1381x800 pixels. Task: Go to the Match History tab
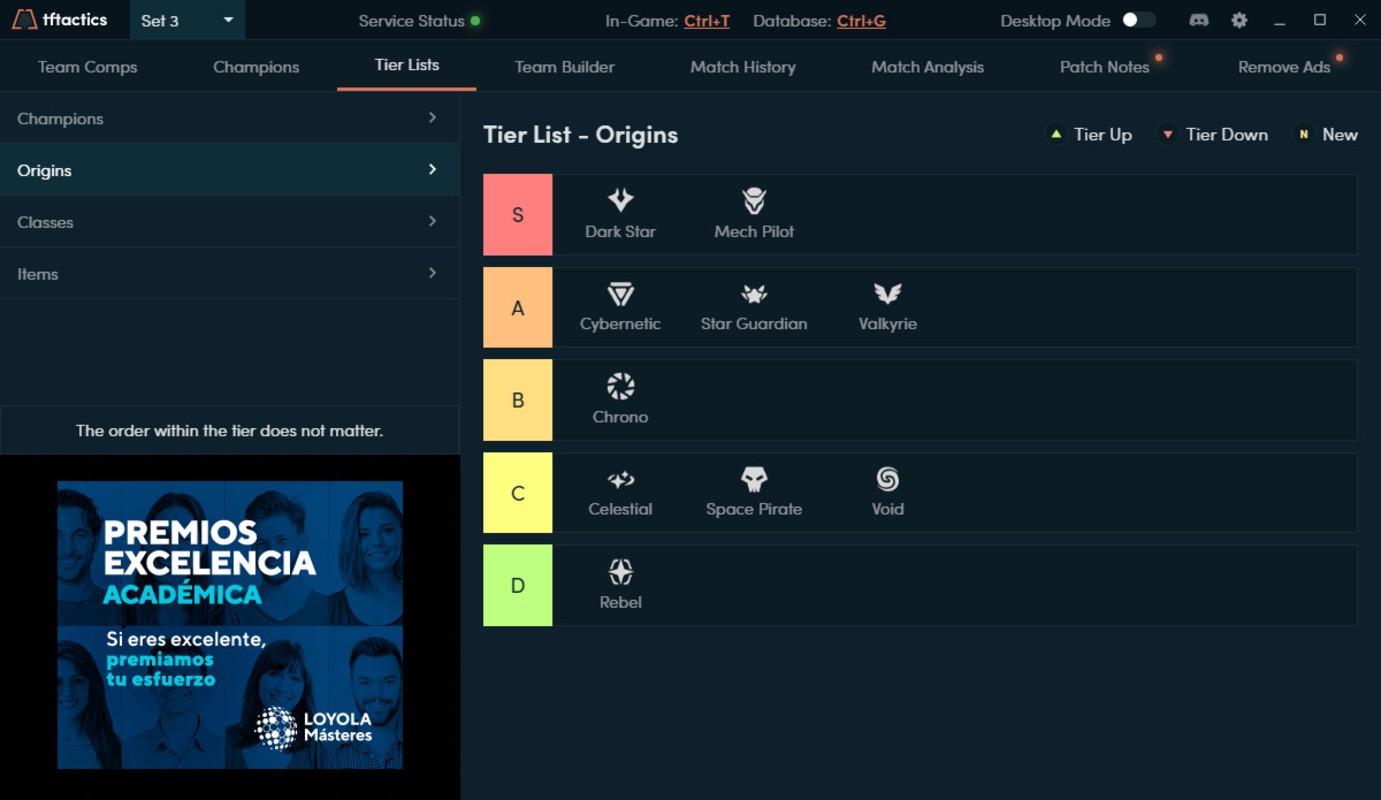(743, 67)
